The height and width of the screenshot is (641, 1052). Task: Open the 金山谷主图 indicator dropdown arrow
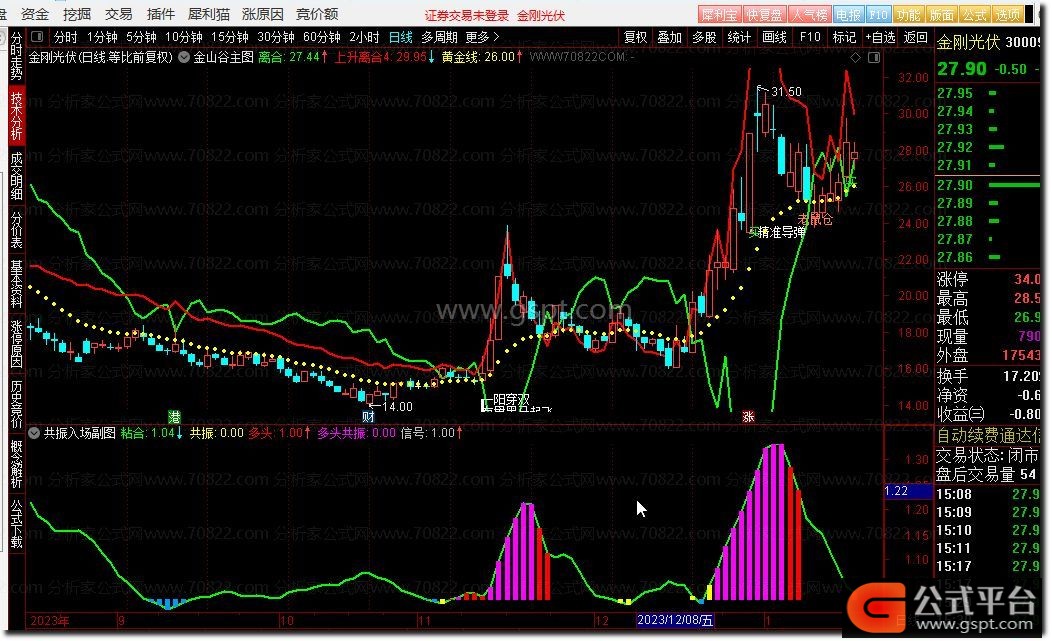[x=183, y=57]
